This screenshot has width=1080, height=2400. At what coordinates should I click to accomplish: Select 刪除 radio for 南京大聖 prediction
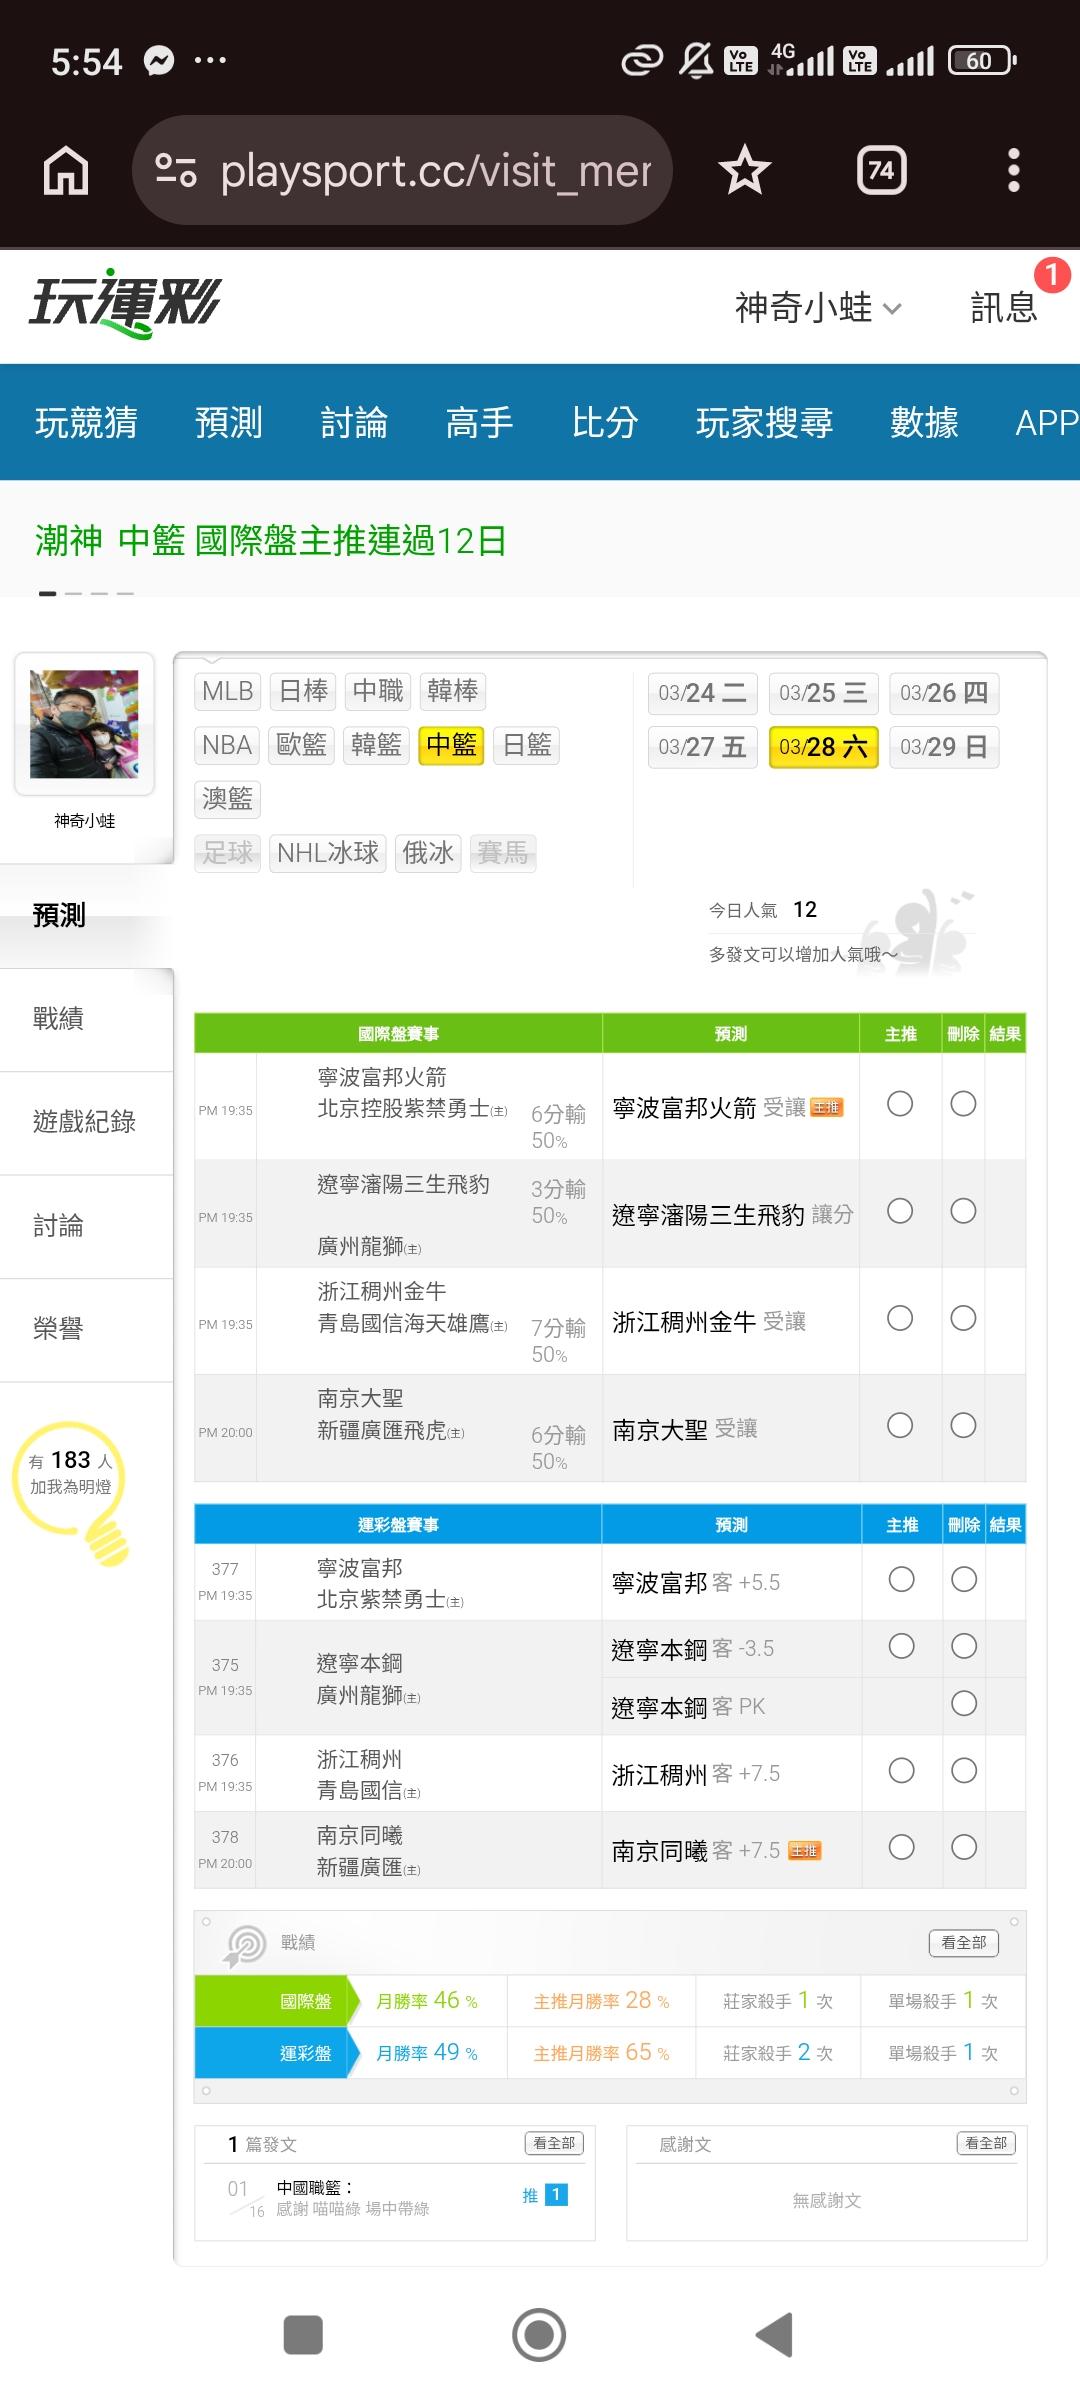(x=963, y=1425)
